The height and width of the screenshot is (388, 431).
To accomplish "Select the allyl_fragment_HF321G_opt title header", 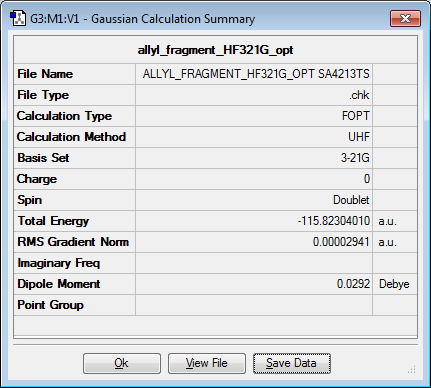I will (215, 50).
